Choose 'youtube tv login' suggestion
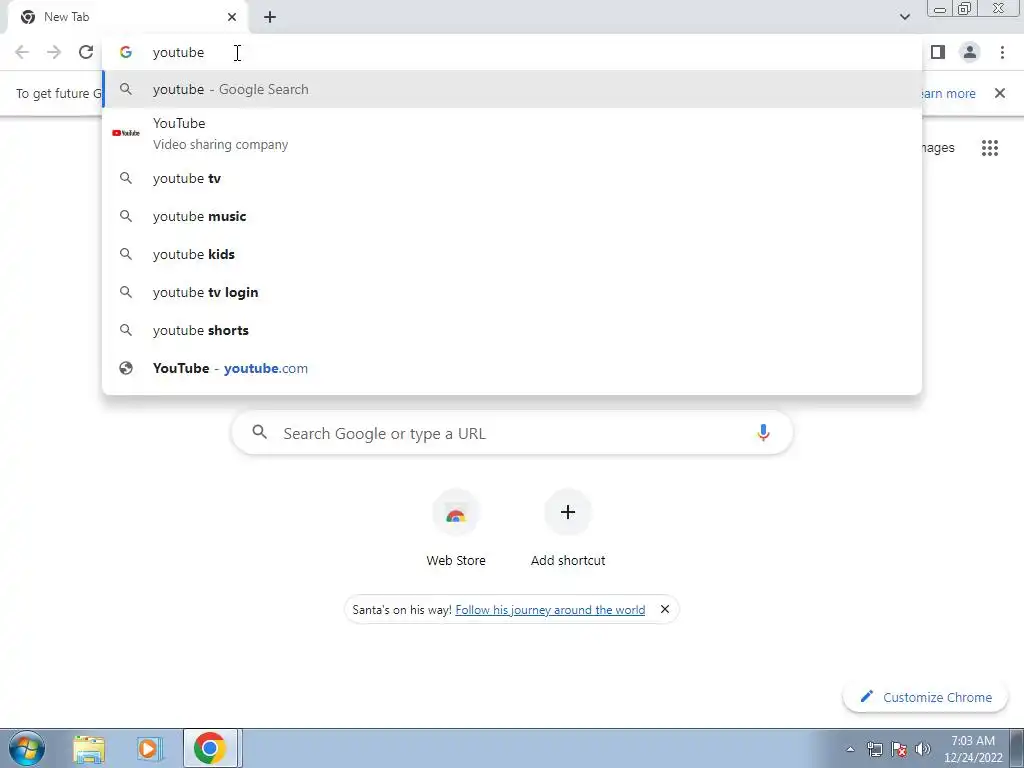 pos(512,292)
